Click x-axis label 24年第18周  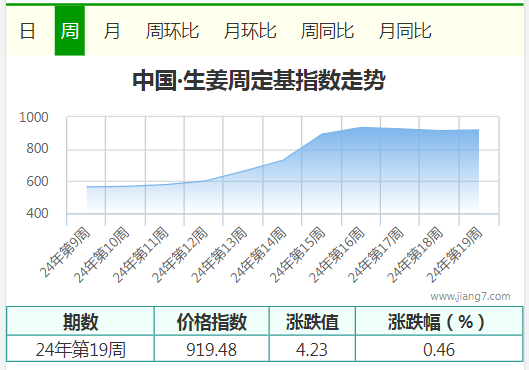[415, 255]
